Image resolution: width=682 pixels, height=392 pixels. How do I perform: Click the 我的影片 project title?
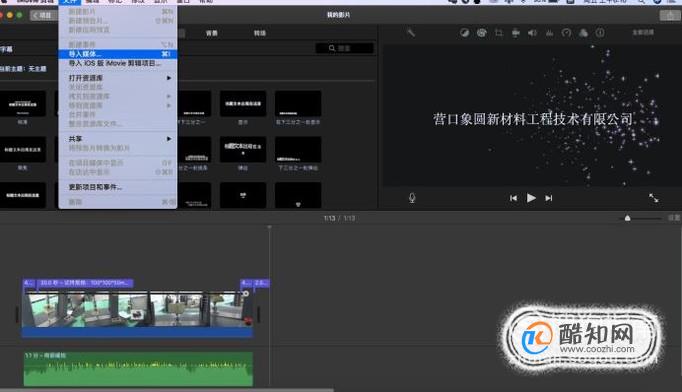click(x=338, y=15)
